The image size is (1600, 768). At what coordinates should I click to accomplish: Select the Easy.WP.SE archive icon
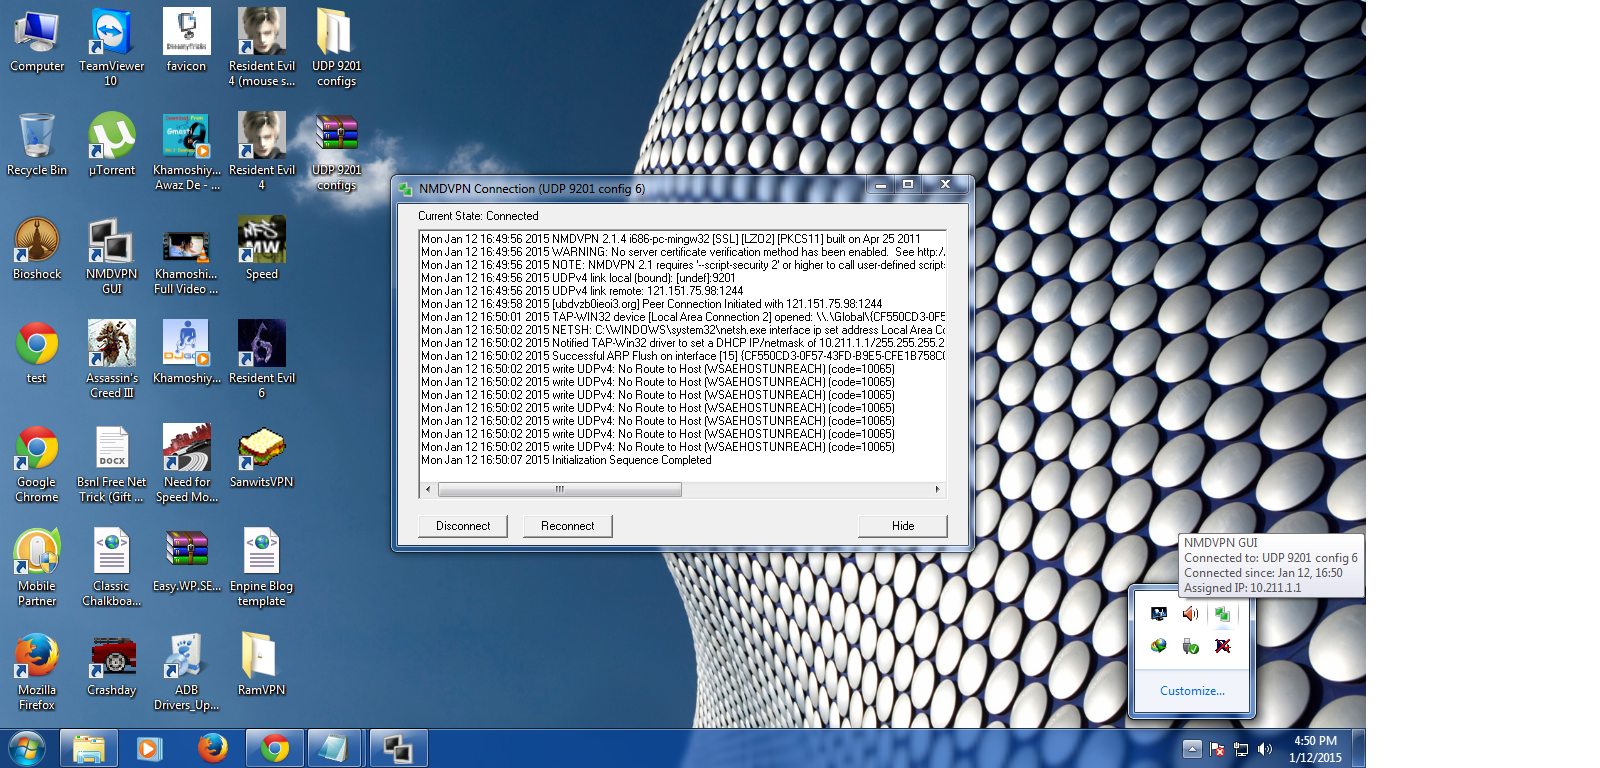point(186,560)
